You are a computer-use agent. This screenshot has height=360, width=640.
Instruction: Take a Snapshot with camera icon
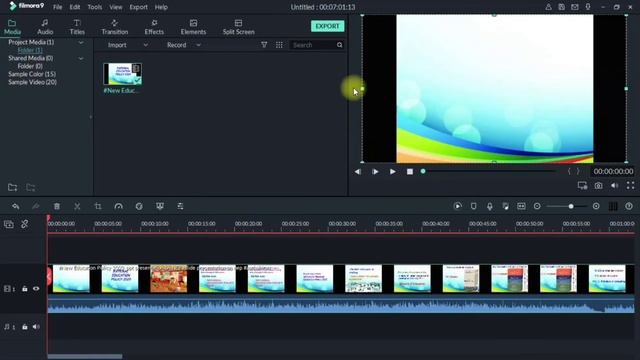pos(598,186)
